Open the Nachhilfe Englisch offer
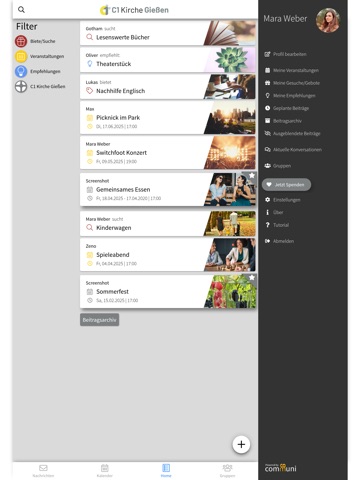Image resolution: width=360 pixels, height=480 pixels. coord(168,87)
